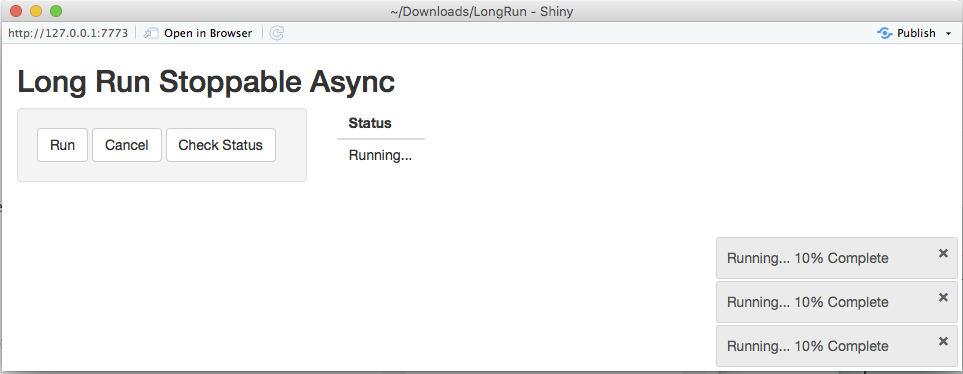Dismiss the topmost Running notification
The image size is (963, 374).
click(943, 253)
